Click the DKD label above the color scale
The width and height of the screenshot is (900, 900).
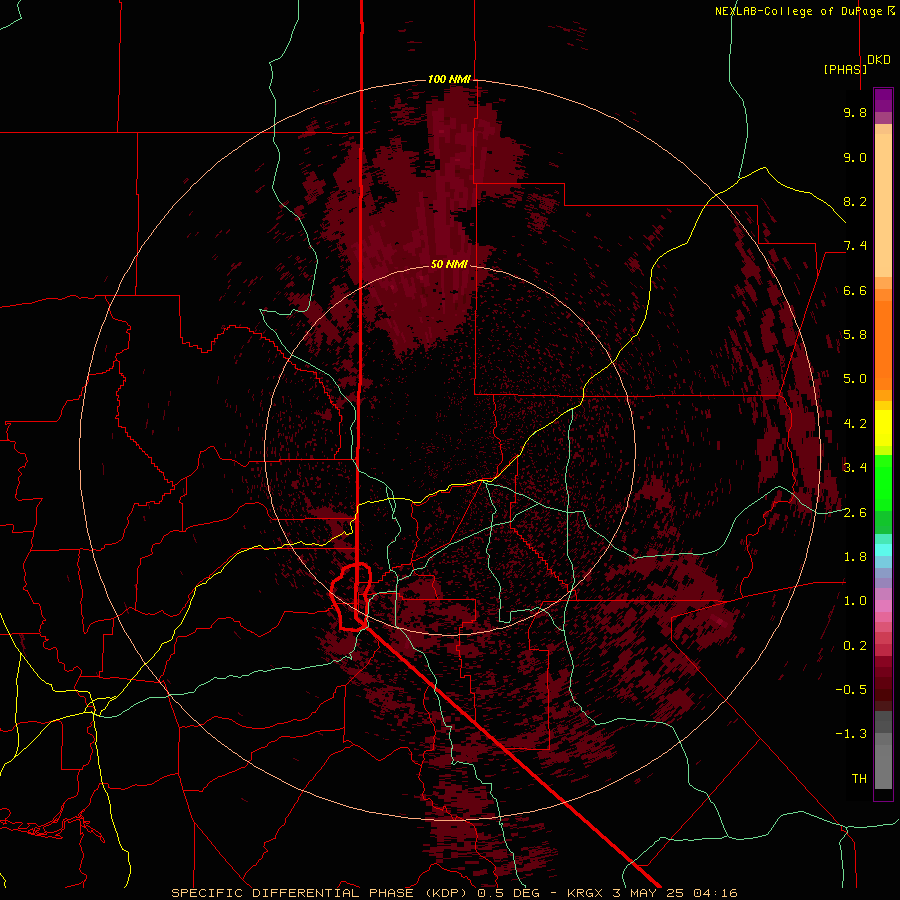879,60
